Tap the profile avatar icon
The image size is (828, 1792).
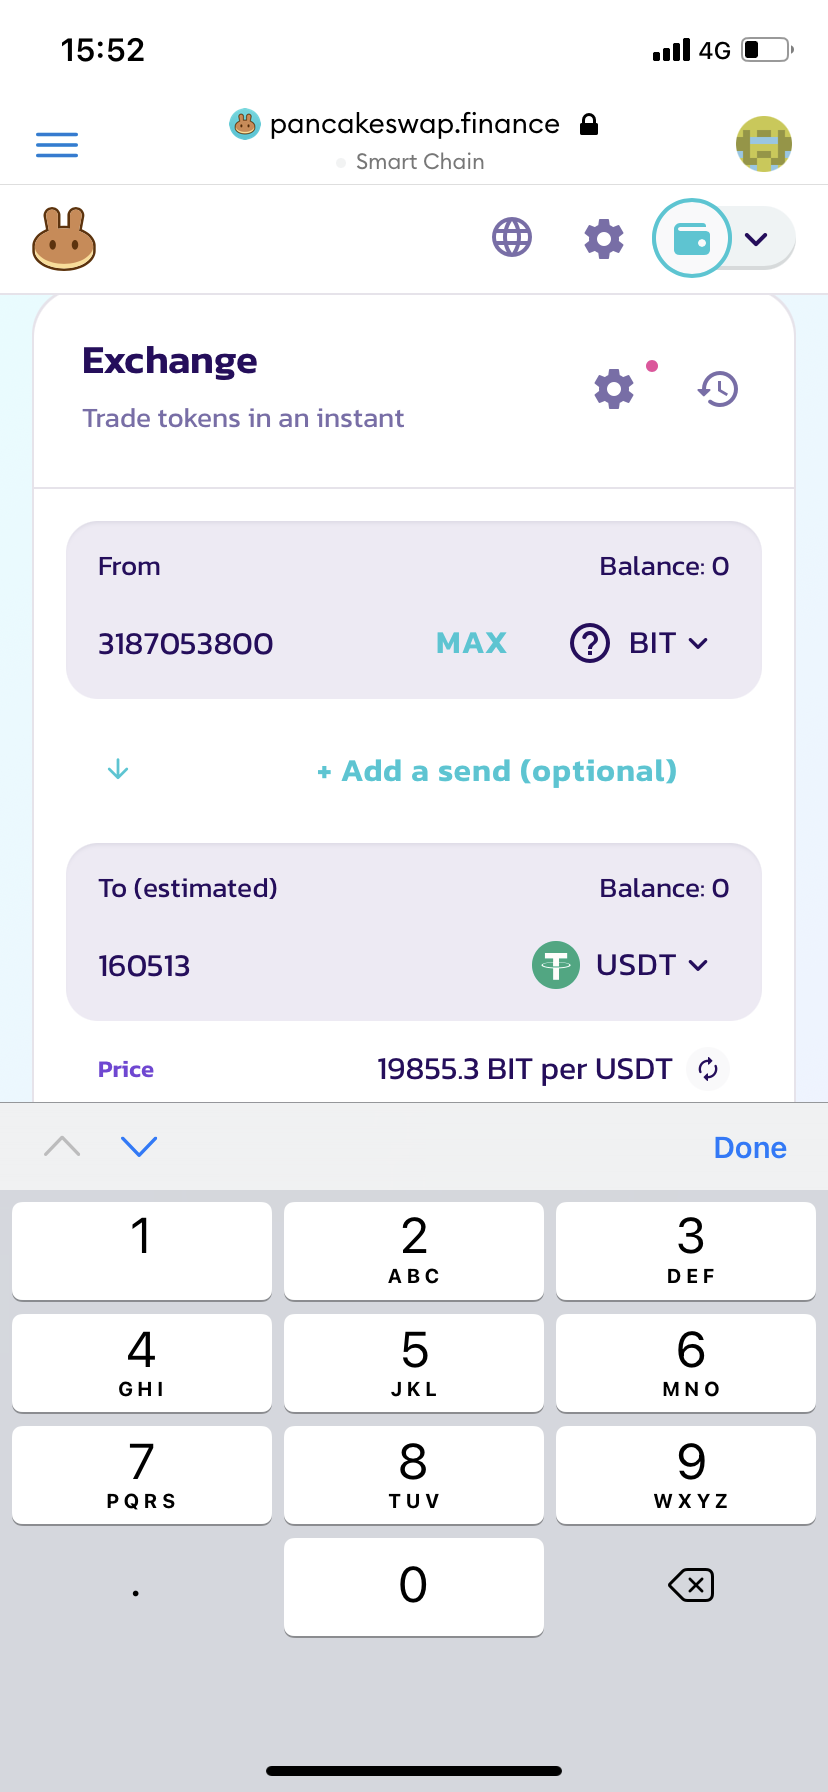764,144
